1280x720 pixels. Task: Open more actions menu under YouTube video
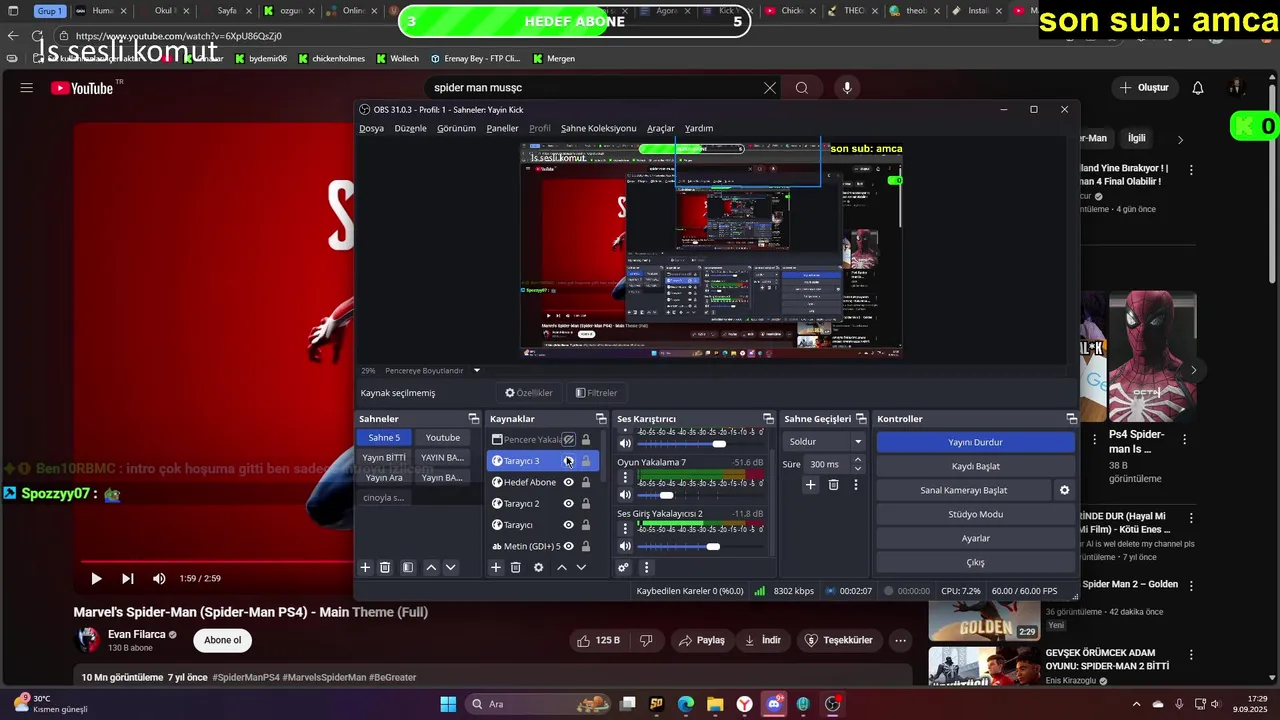click(901, 640)
